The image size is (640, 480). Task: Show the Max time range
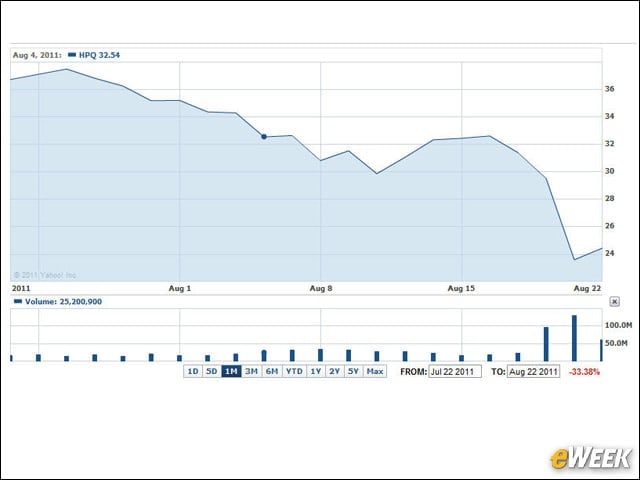click(x=375, y=371)
